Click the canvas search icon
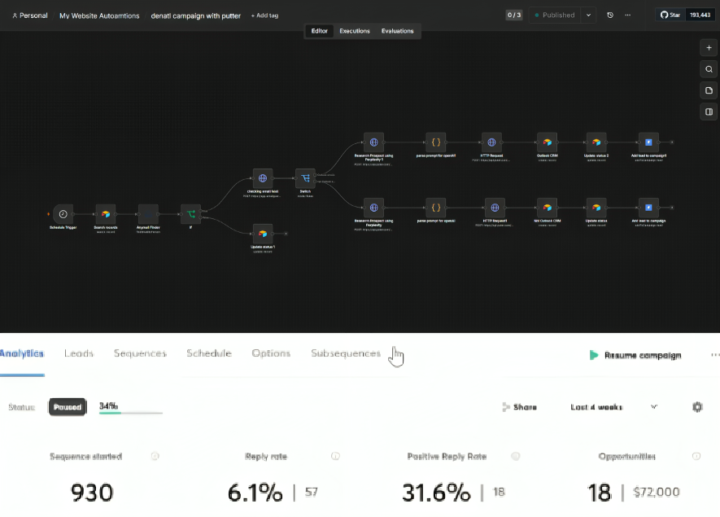Image resolution: width=720 pixels, height=517 pixels. pyautogui.click(x=709, y=69)
